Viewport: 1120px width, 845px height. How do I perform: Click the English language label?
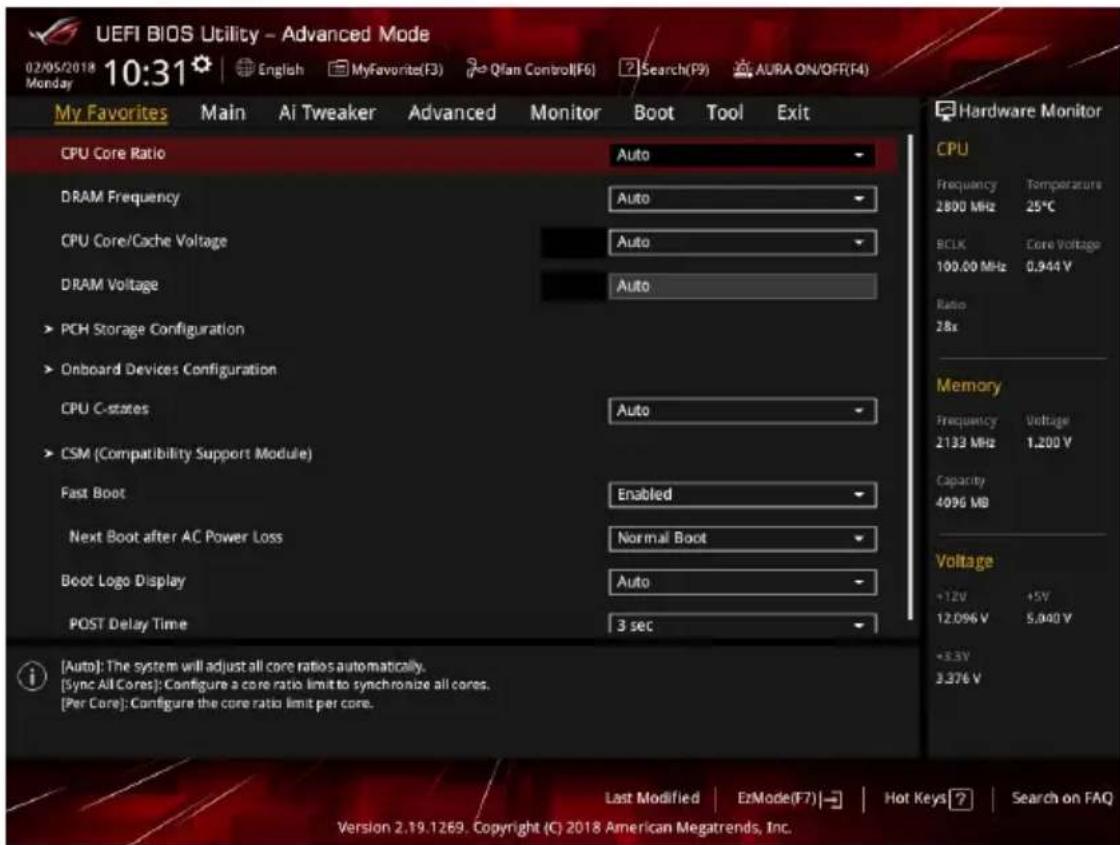[281, 69]
